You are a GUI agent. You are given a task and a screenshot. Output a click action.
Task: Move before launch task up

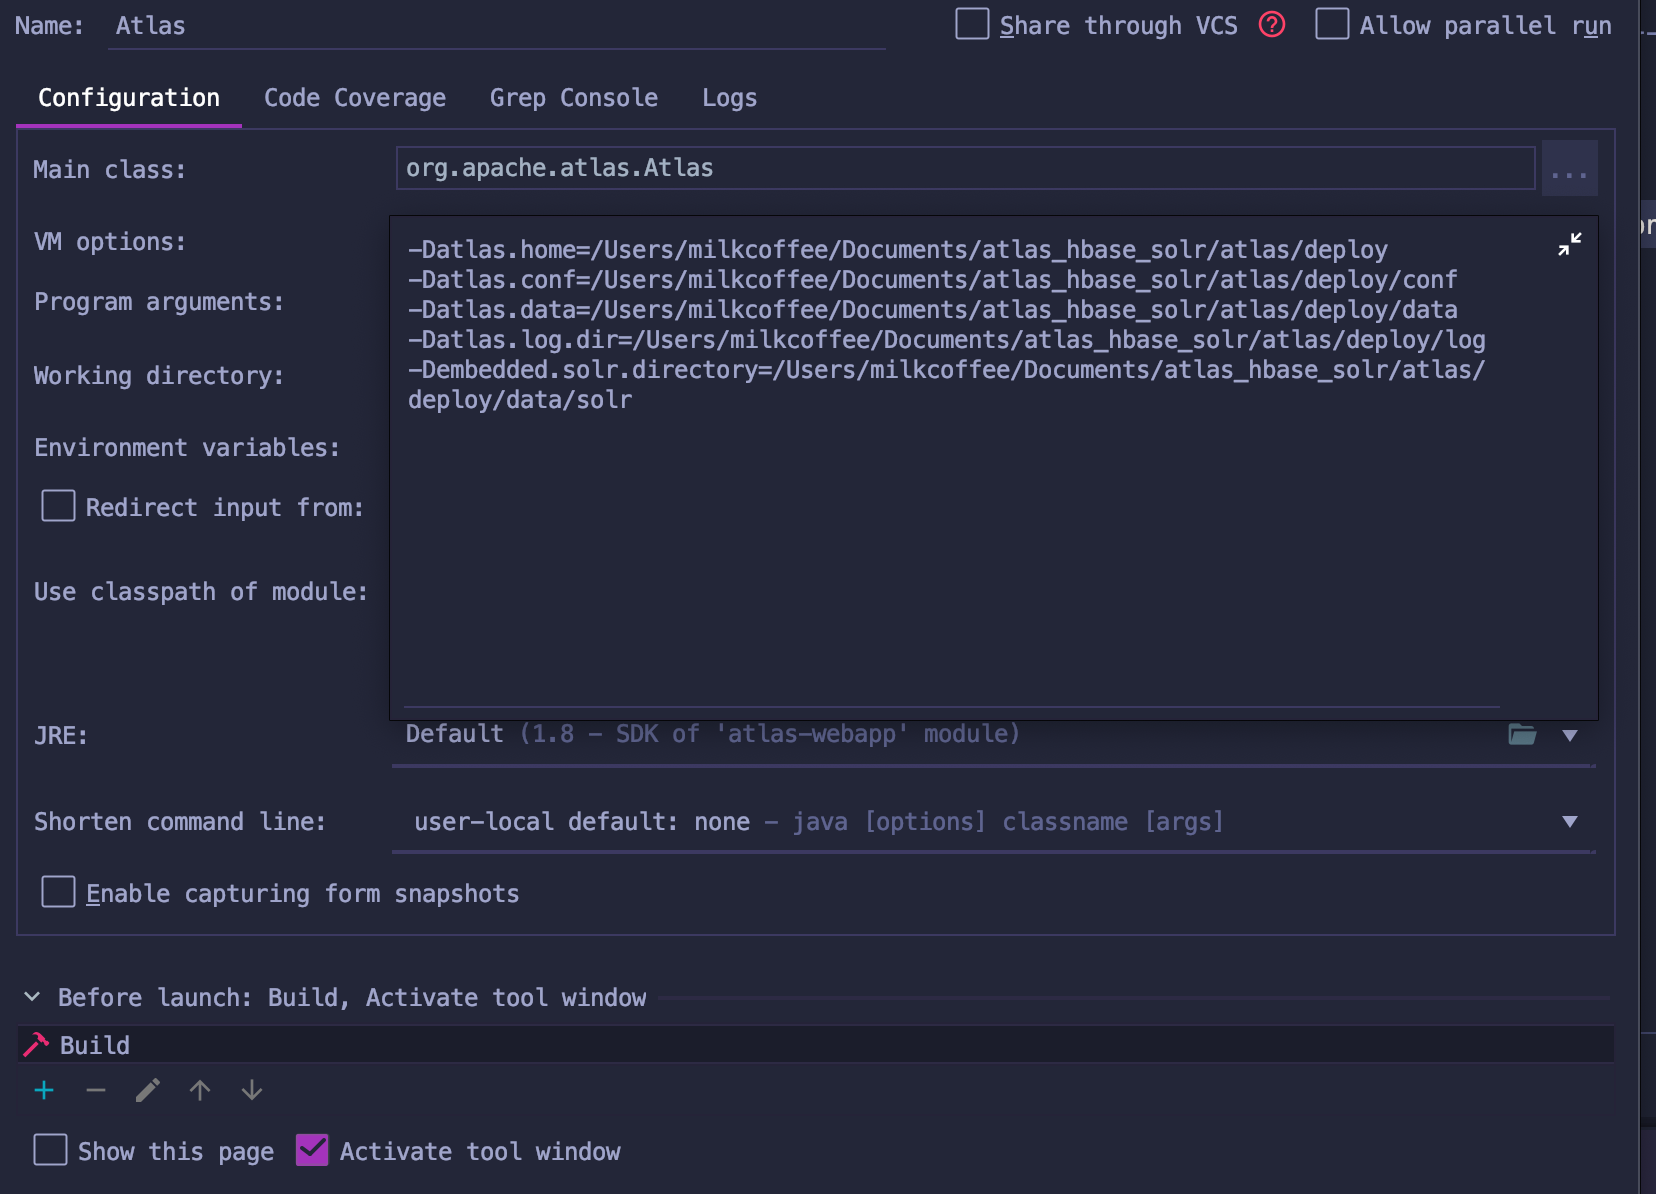click(200, 1090)
